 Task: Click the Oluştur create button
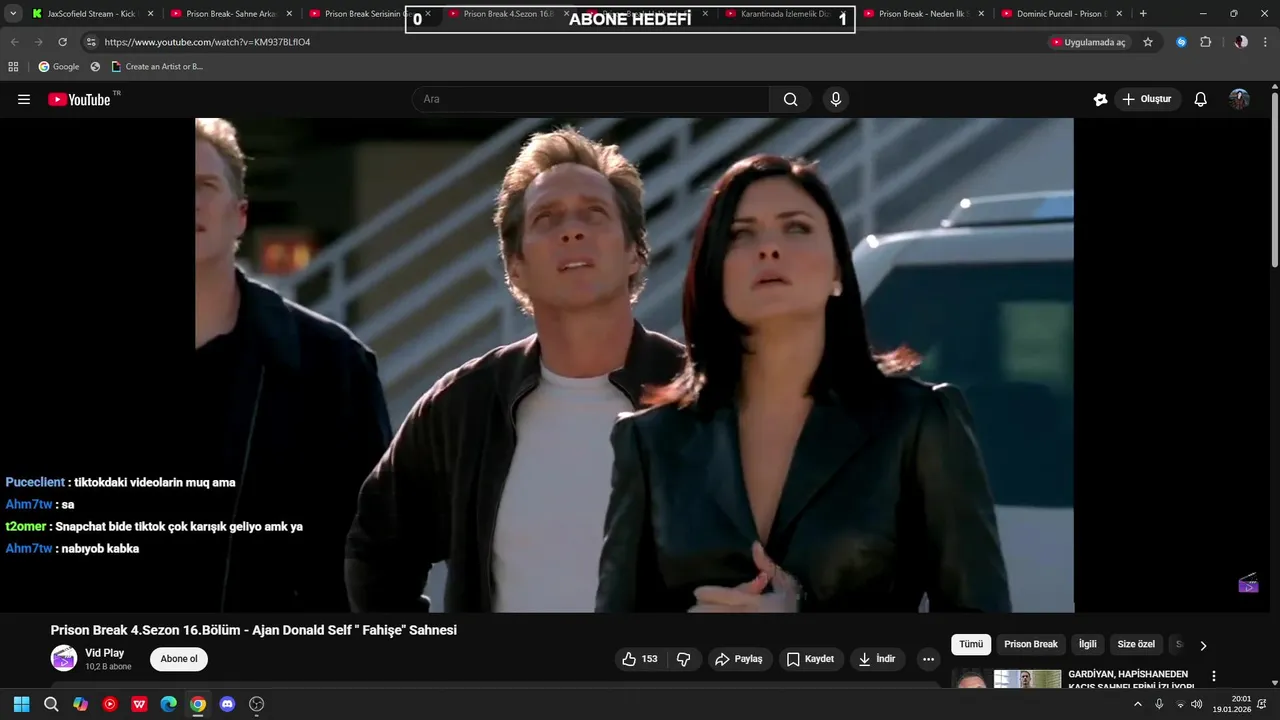pyautogui.click(x=1147, y=99)
